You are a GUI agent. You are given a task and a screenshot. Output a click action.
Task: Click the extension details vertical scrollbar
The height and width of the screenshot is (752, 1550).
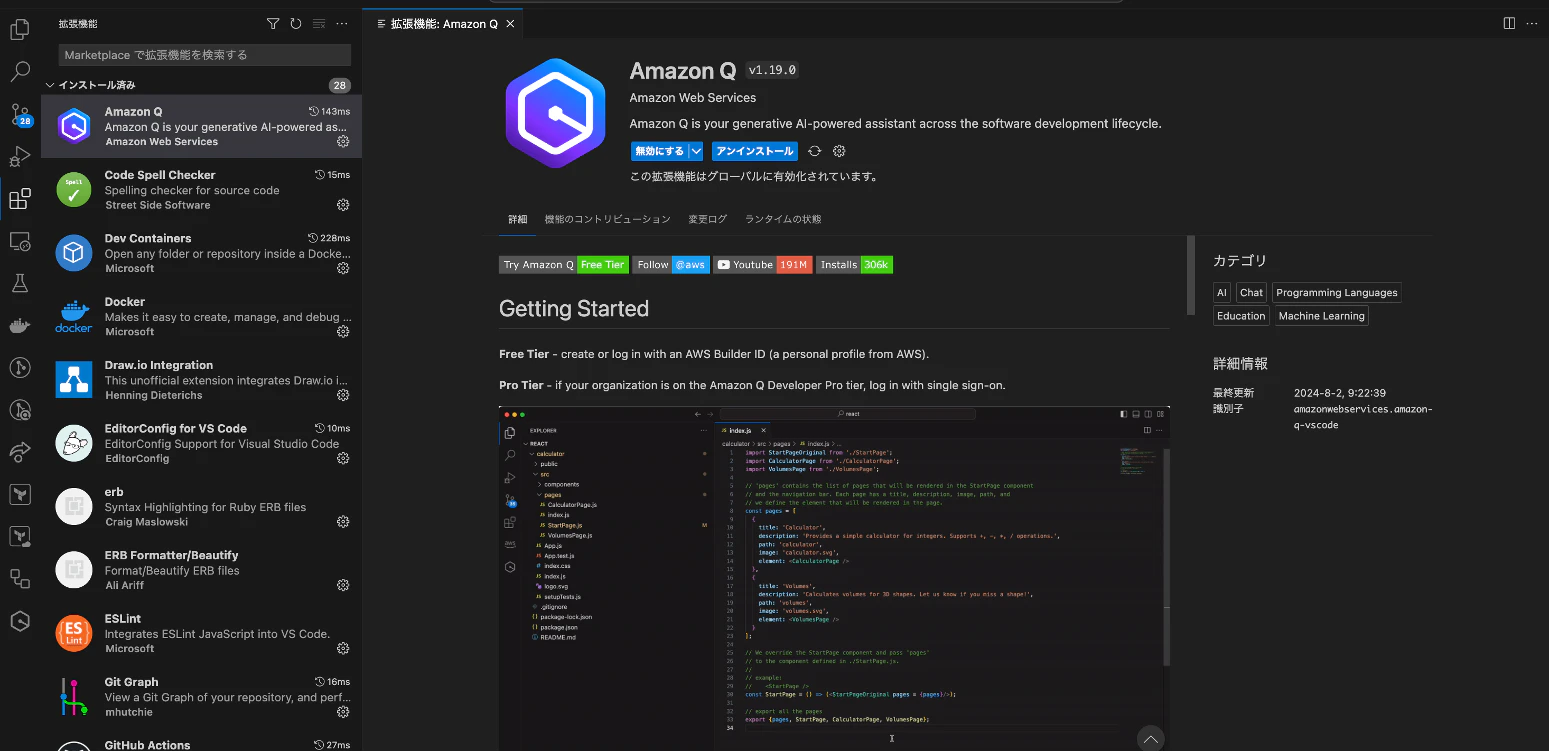click(x=1190, y=276)
